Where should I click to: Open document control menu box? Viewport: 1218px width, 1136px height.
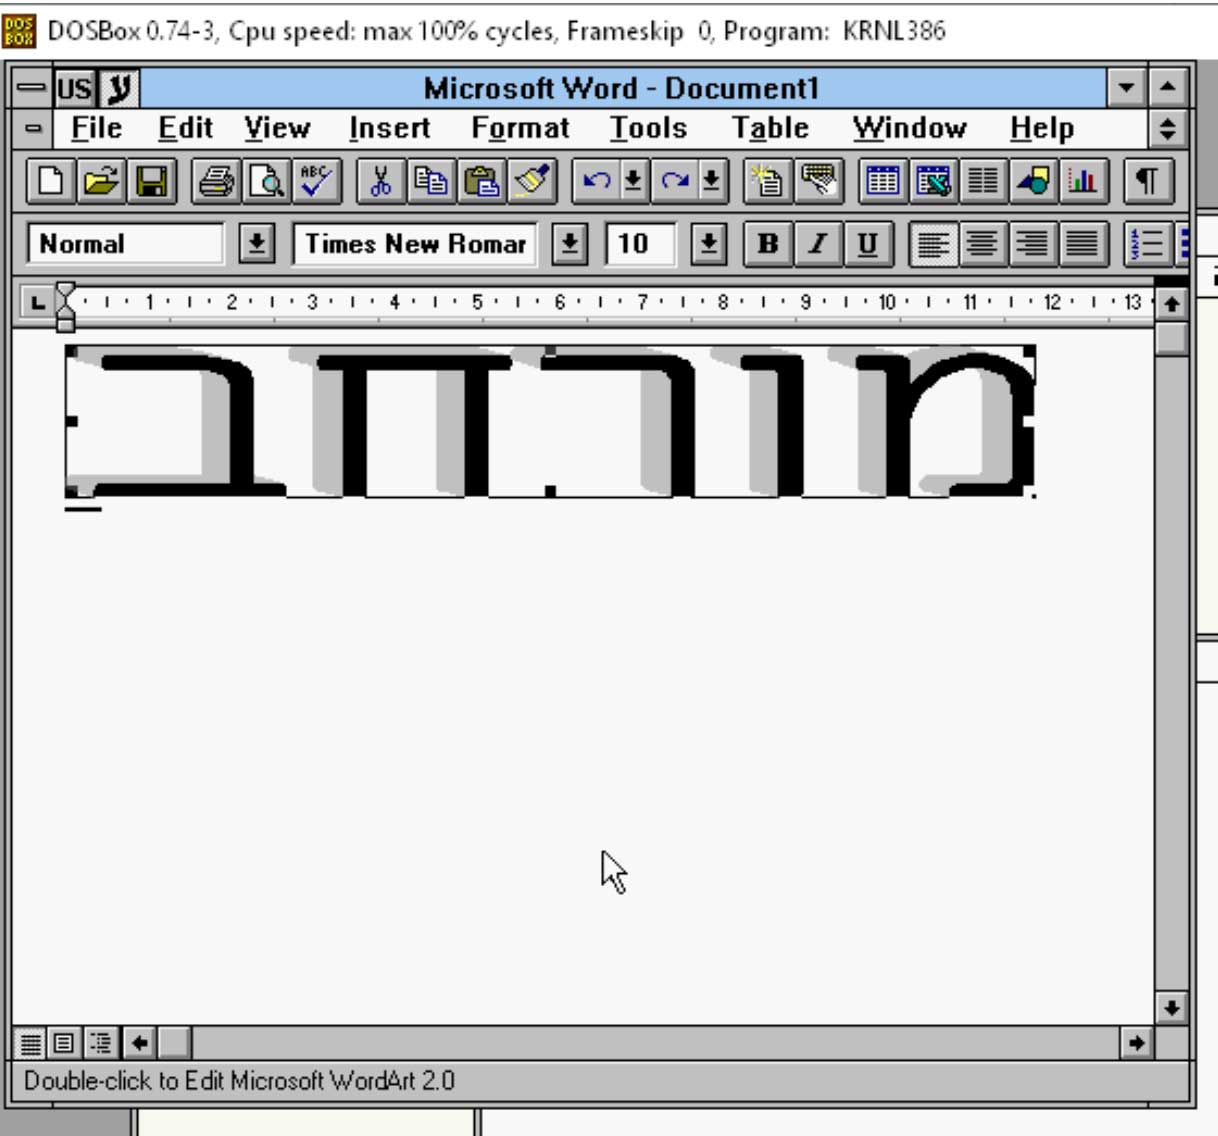[x=33, y=128]
